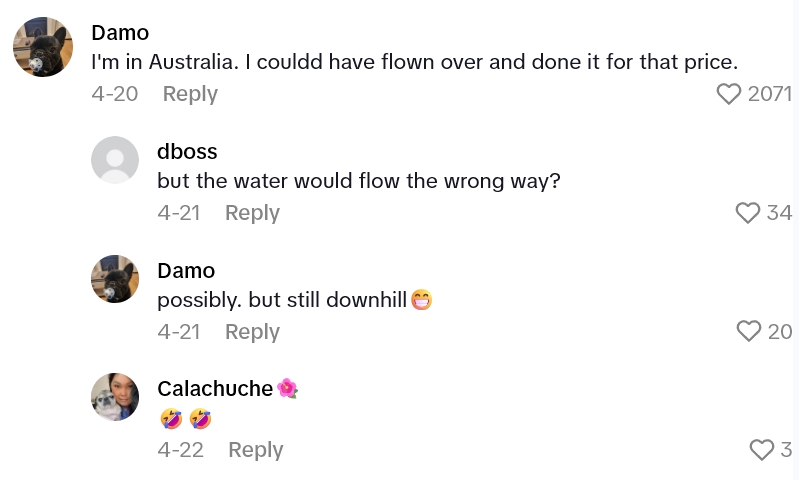The height and width of the screenshot is (480, 799).
Task: Like Calachuche's laughing emoji comment
Action: [x=762, y=450]
